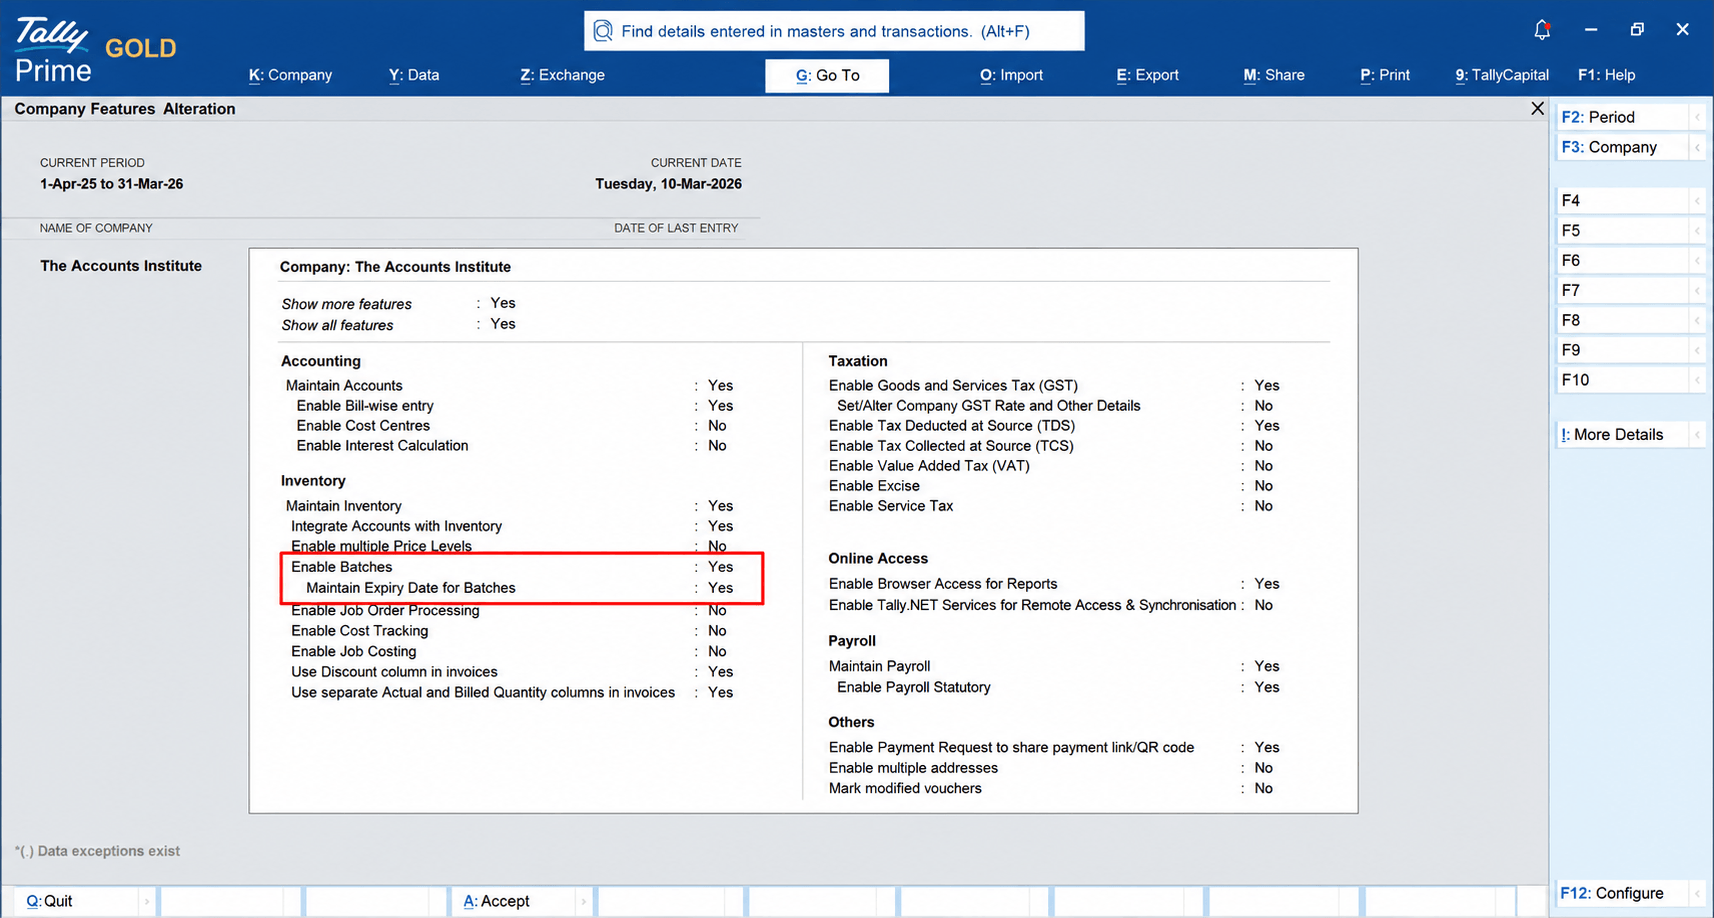
Task: Click the Tally Prime Gold logo
Action: 95,49
